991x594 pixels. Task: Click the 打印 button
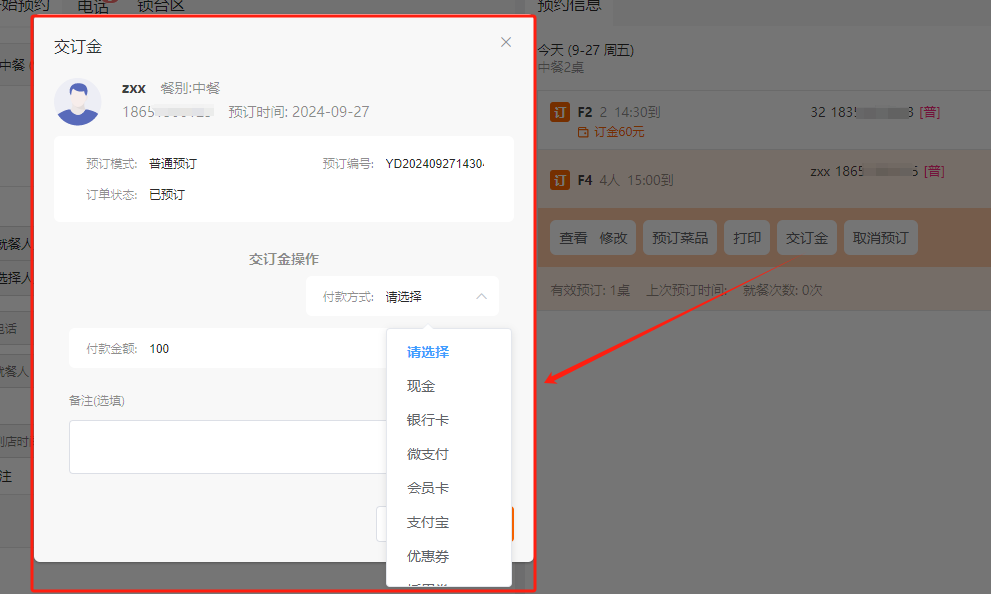tap(747, 238)
